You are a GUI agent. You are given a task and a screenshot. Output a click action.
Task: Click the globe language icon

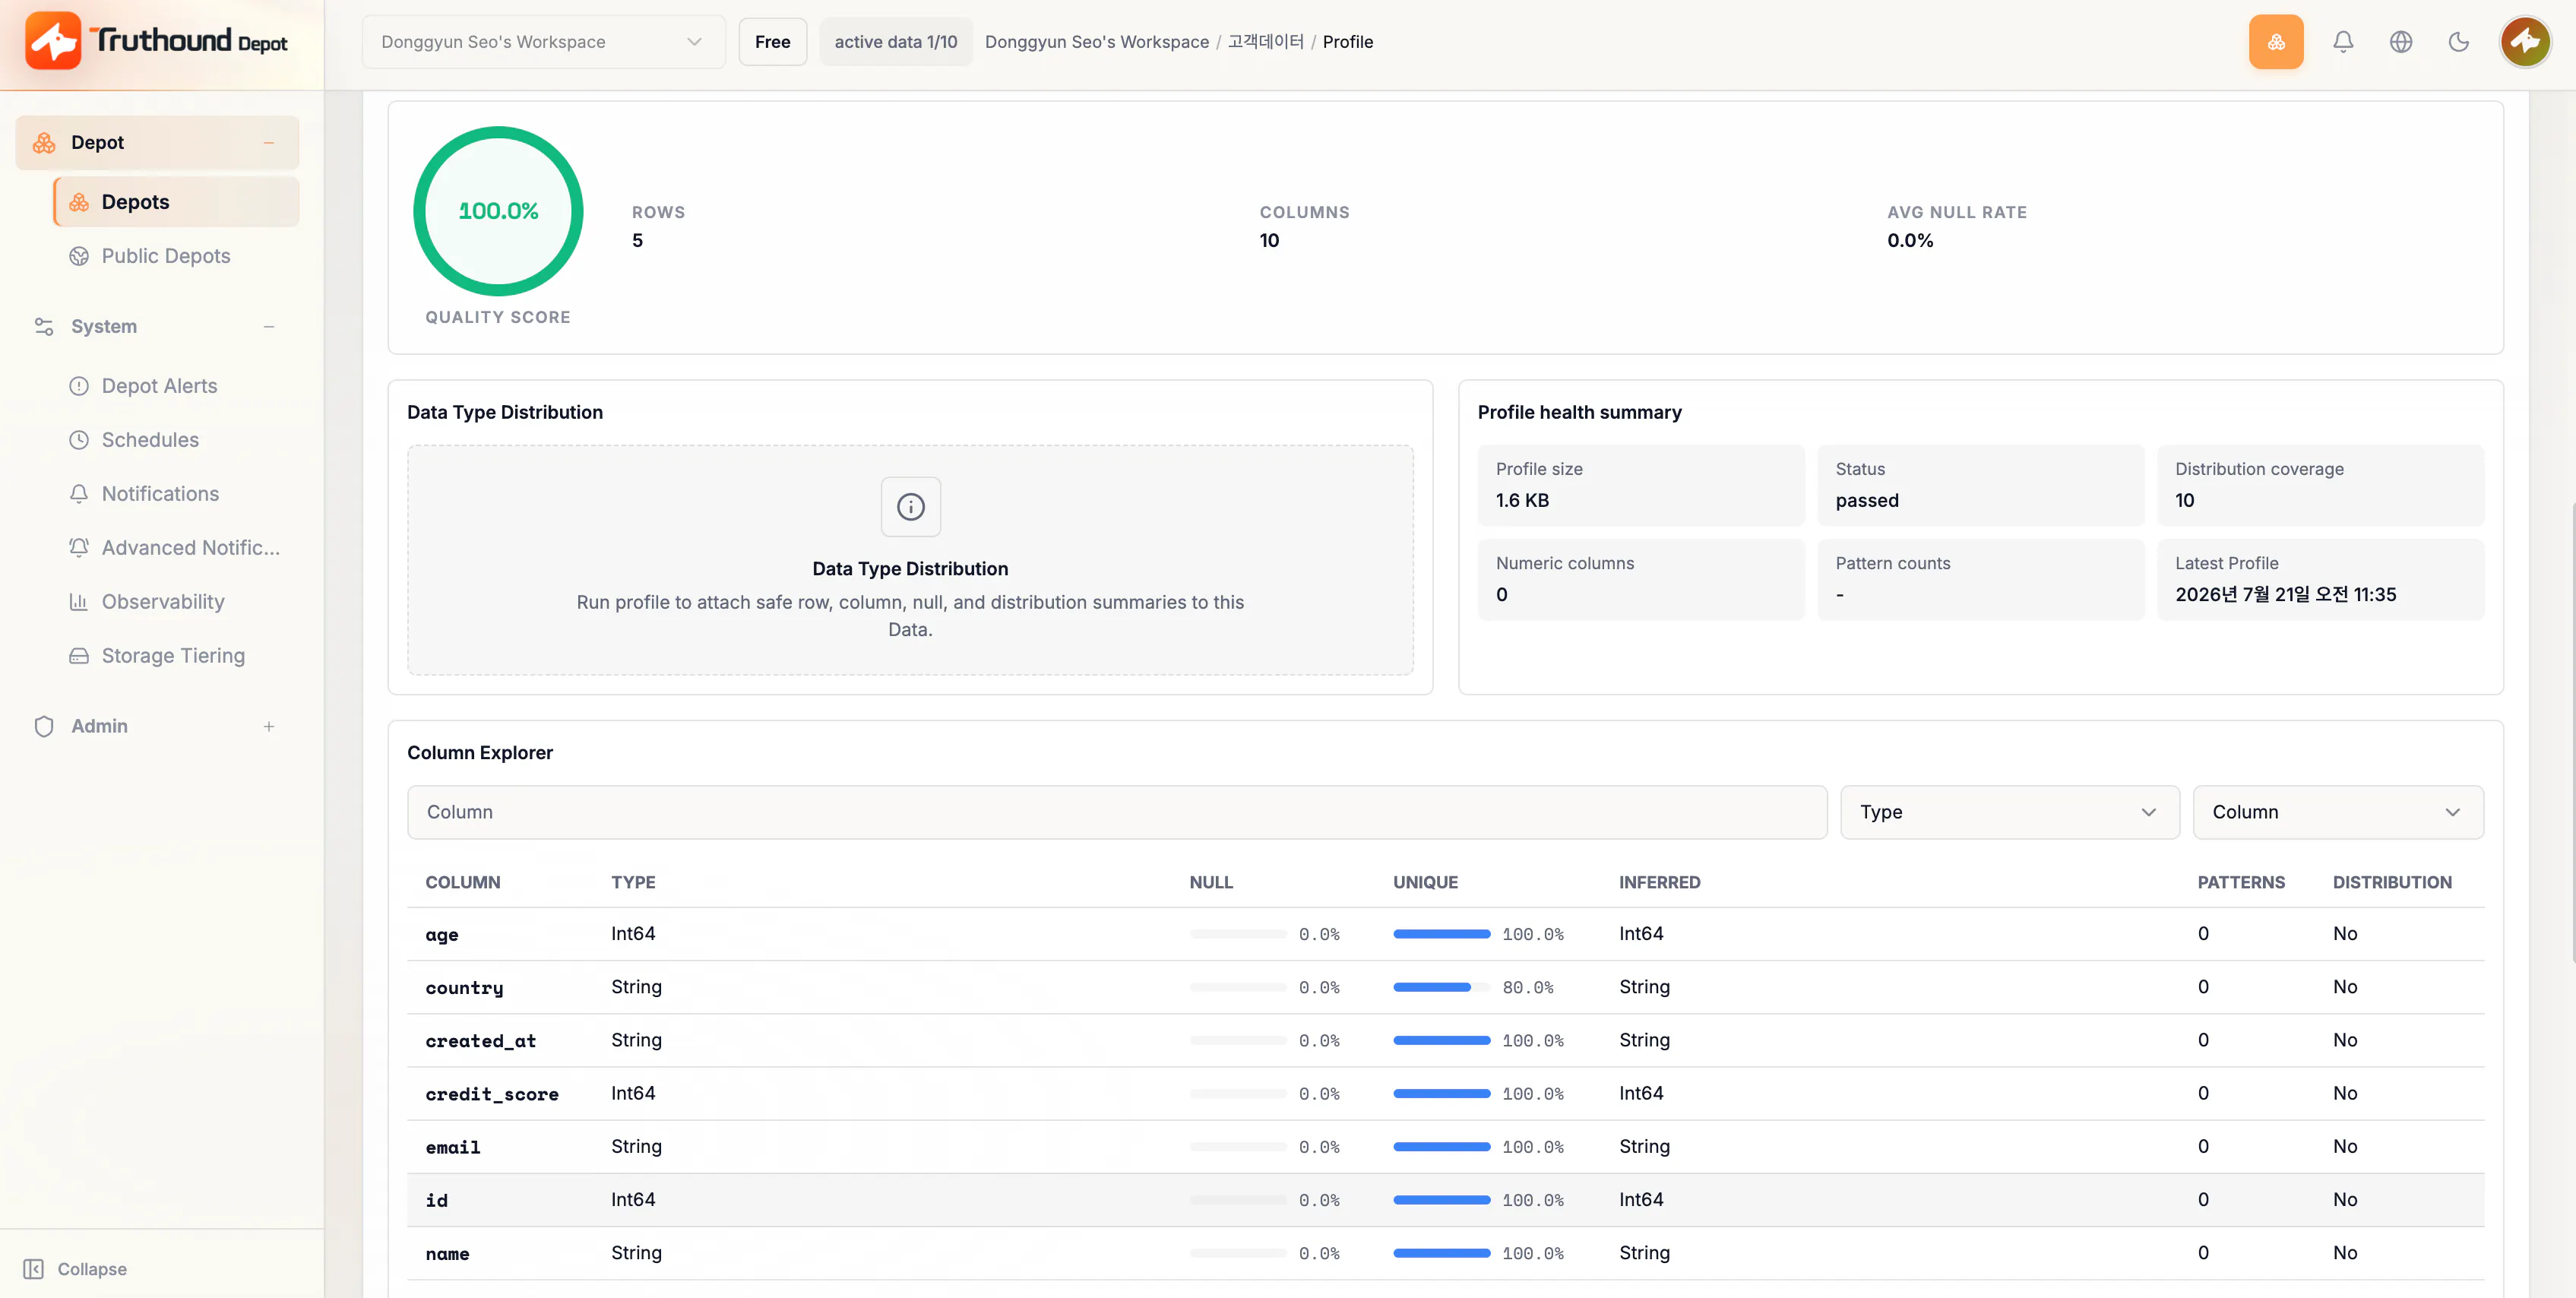click(x=2401, y=42)
